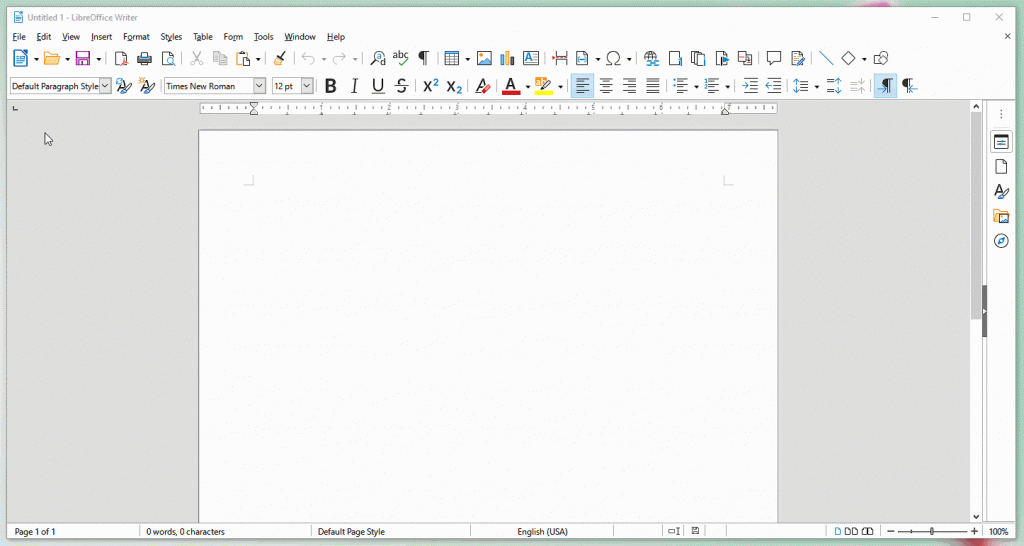The height and width of the screenshot is (546, 1024).
Task: Toggle Strikethrough formatting
Action: [401, 86]
